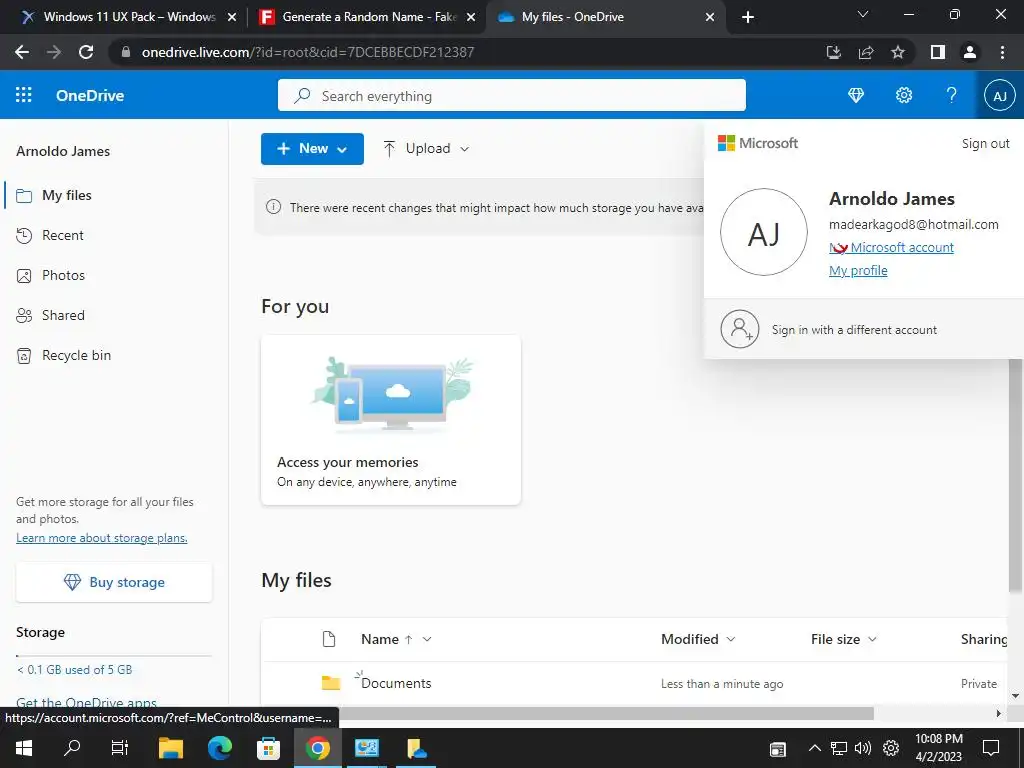Click the file type column icon

329,639
